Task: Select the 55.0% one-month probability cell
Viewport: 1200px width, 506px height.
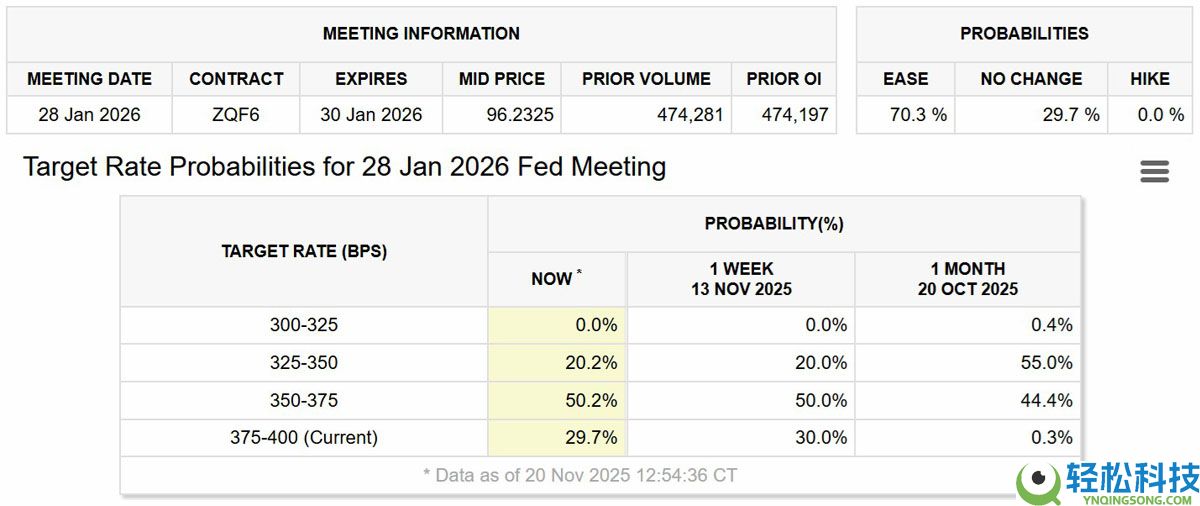Action: coord(1047,363)
